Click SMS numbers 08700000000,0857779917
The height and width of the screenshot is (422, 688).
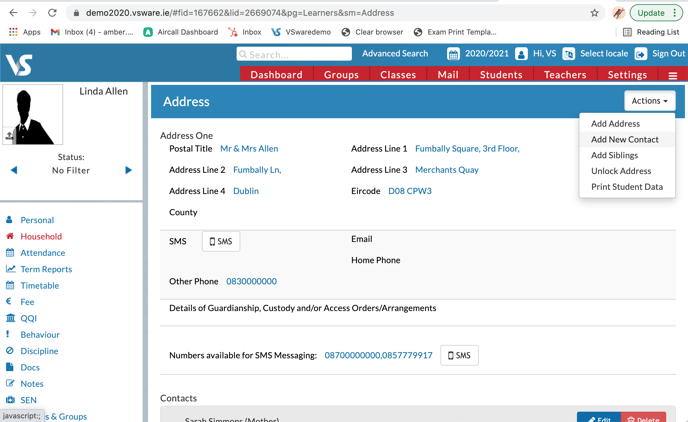[378, 355]
